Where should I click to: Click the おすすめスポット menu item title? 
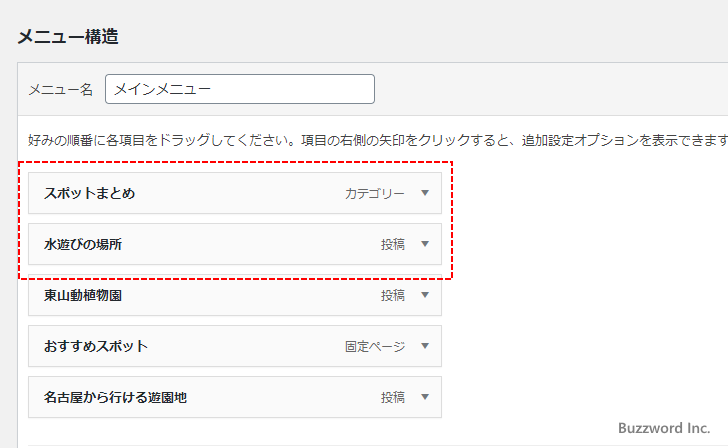pyautogui.click(x=96, y=346)
